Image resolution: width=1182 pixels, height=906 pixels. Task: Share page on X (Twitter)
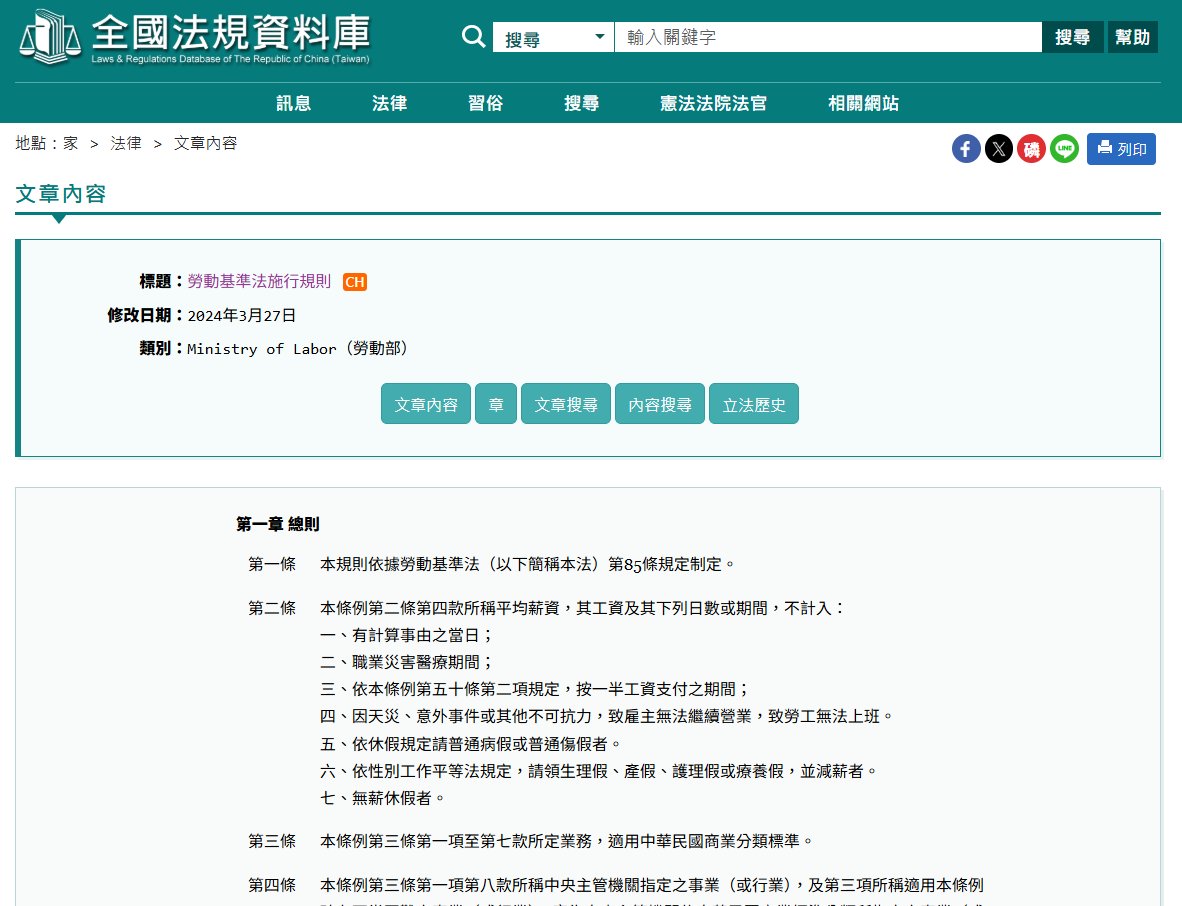point(999,149)
